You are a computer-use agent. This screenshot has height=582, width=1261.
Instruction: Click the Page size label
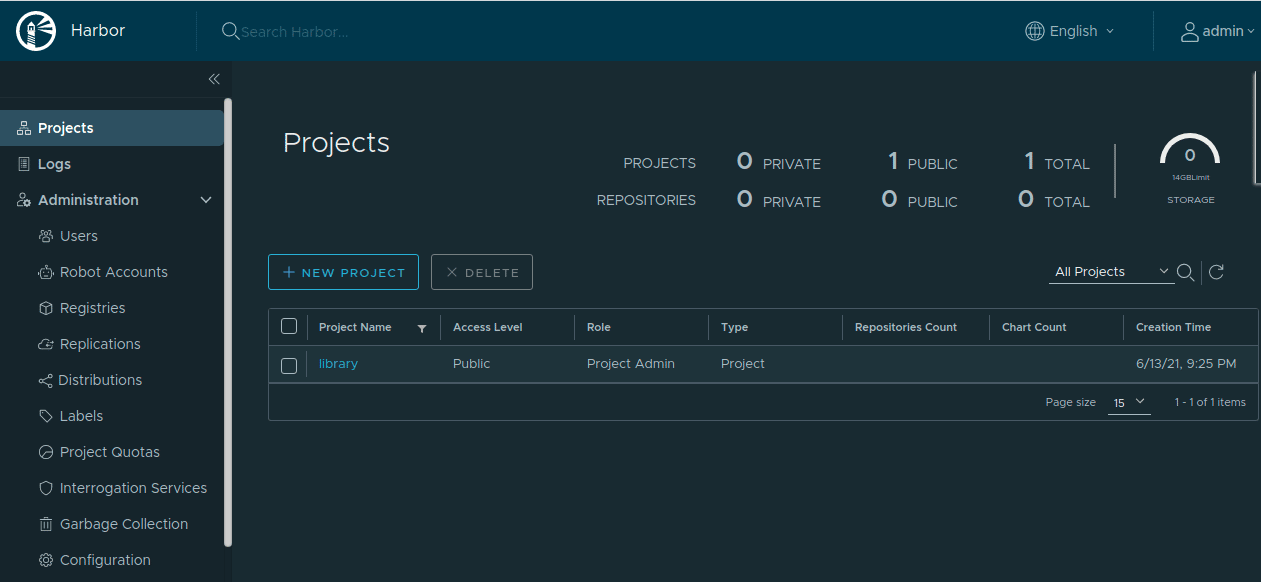[1071, 402]
